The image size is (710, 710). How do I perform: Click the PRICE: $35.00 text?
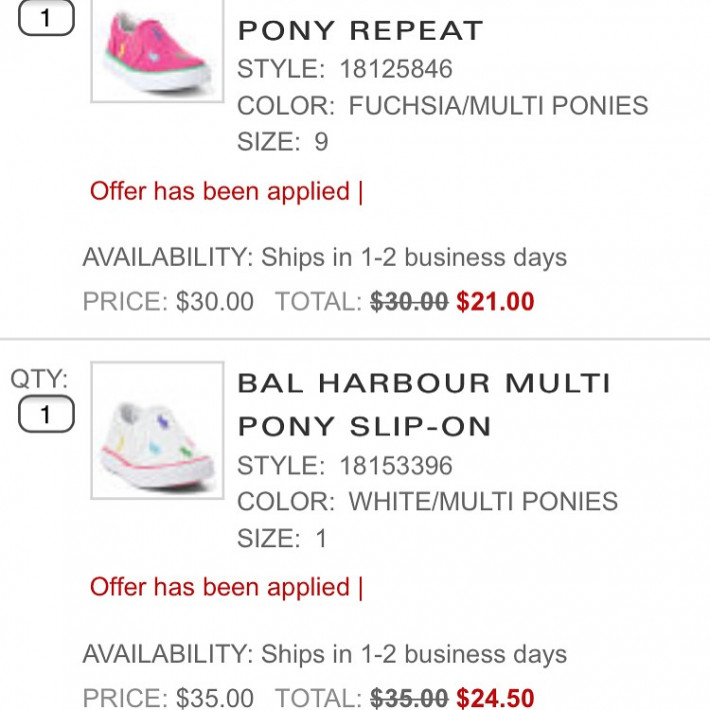point(168,697)
